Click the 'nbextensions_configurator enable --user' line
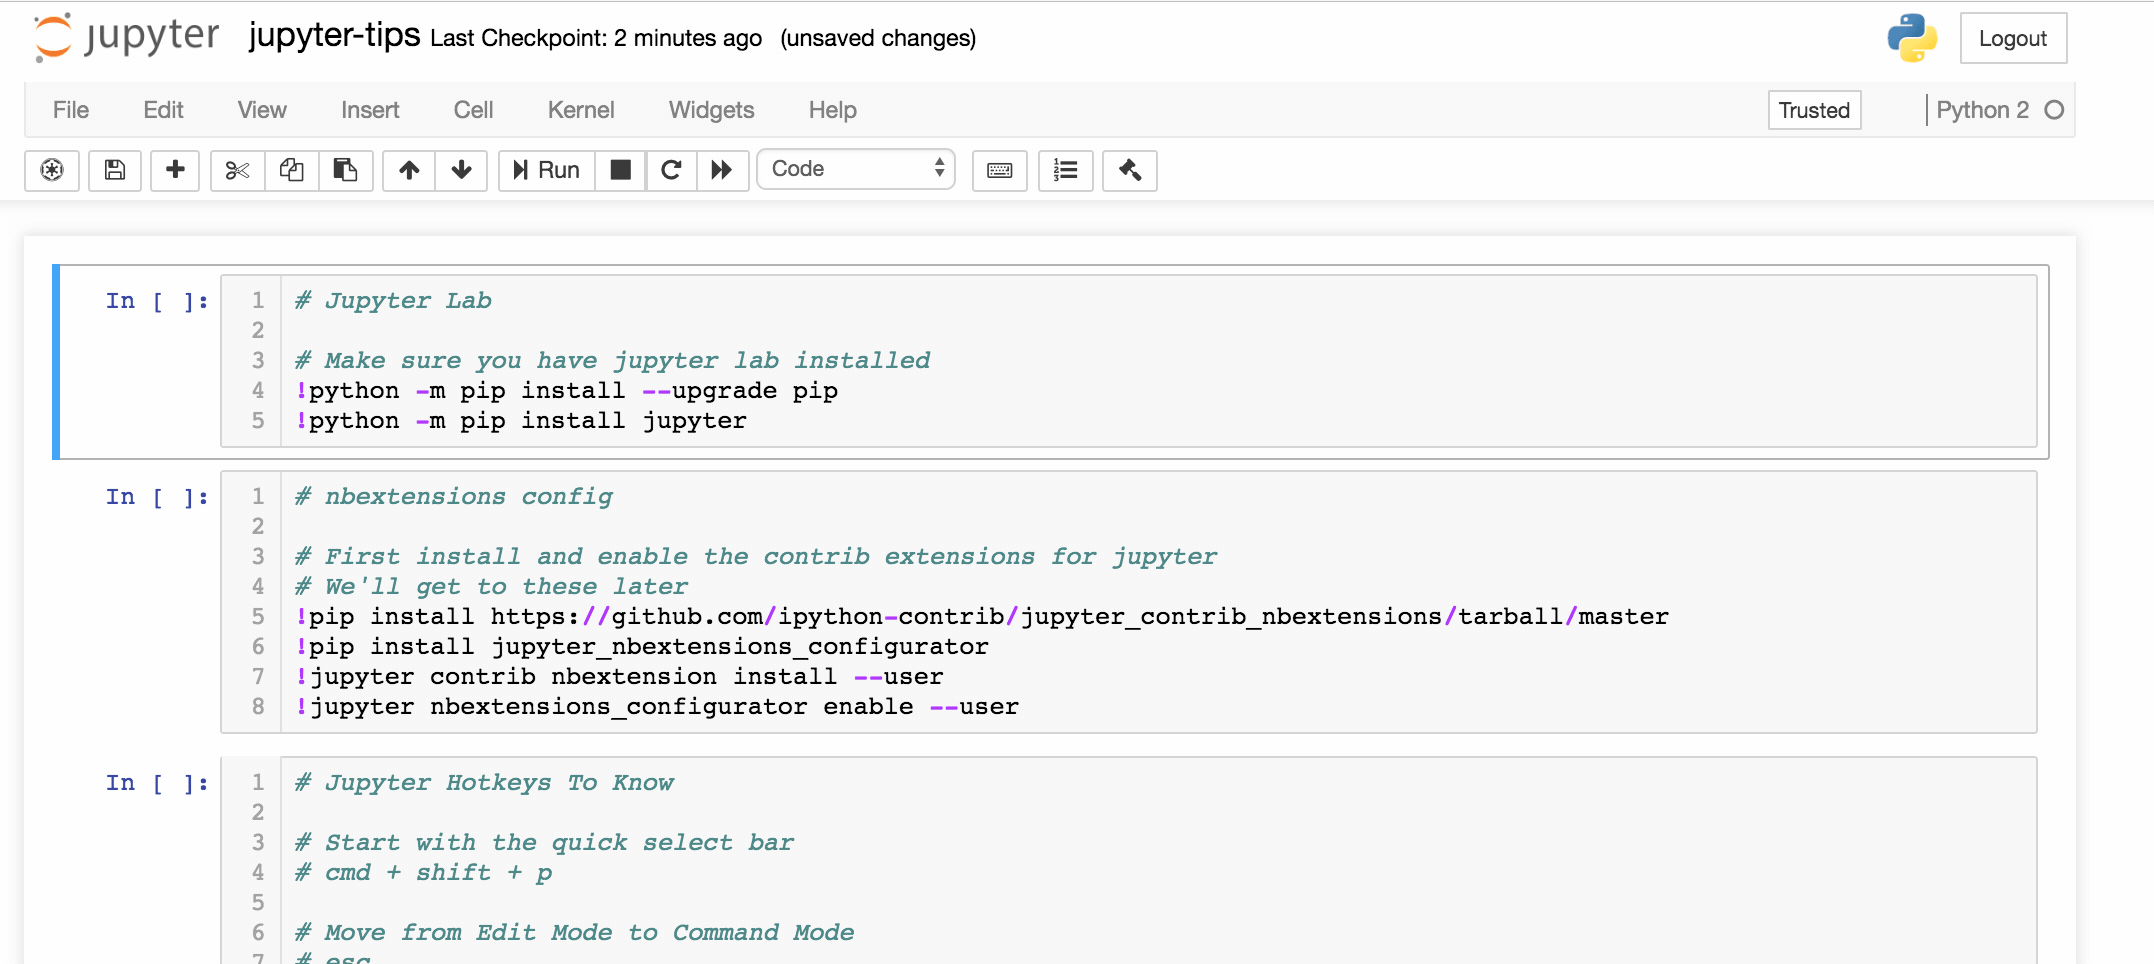Screen dimensions: 2154x964 tap(657, 706)
